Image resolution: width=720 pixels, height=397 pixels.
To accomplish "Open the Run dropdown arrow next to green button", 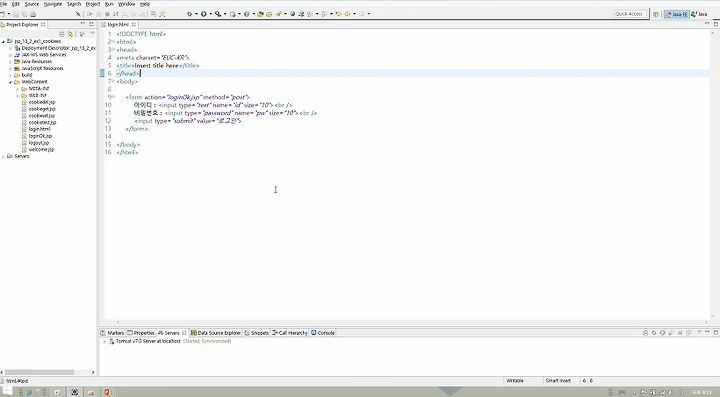I will [x=210, y=14].
